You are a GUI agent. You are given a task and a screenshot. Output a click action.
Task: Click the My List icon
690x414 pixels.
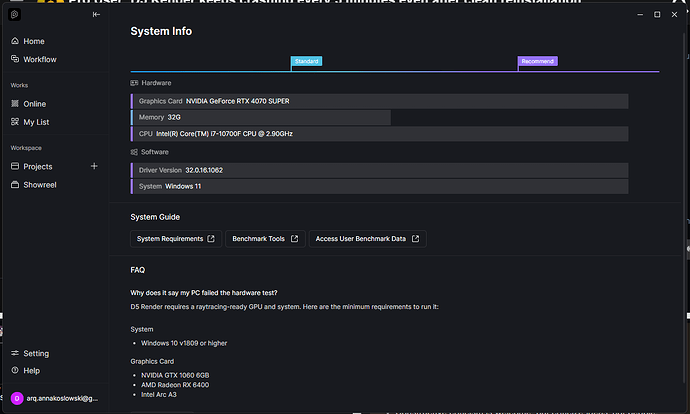(x=15, y=121)
